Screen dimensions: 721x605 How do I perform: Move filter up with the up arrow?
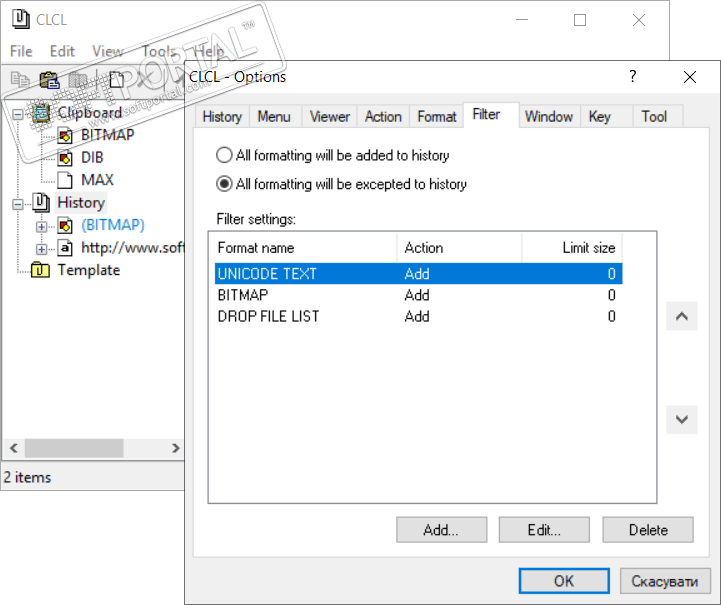[x=682, y=316]
